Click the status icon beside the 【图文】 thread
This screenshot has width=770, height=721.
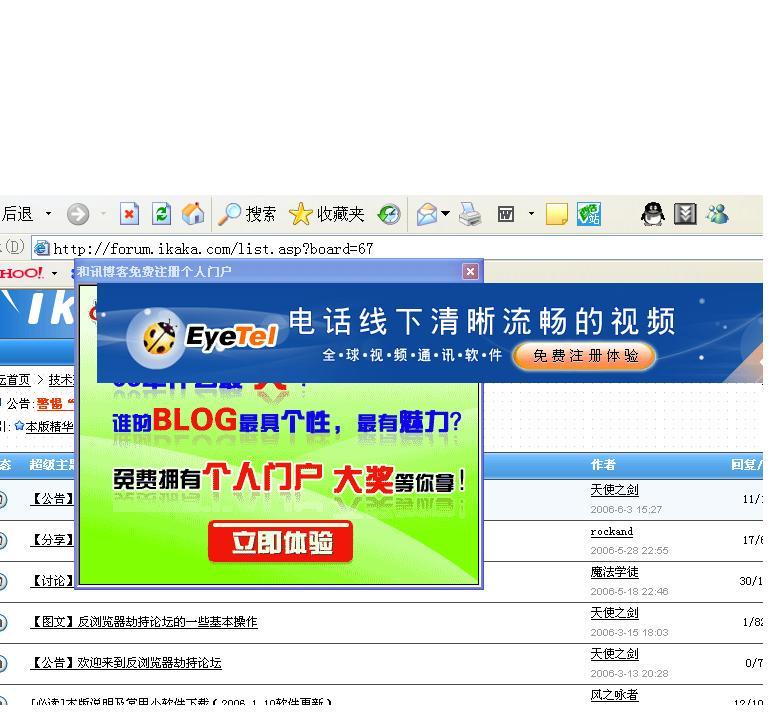tap(2, 622)
